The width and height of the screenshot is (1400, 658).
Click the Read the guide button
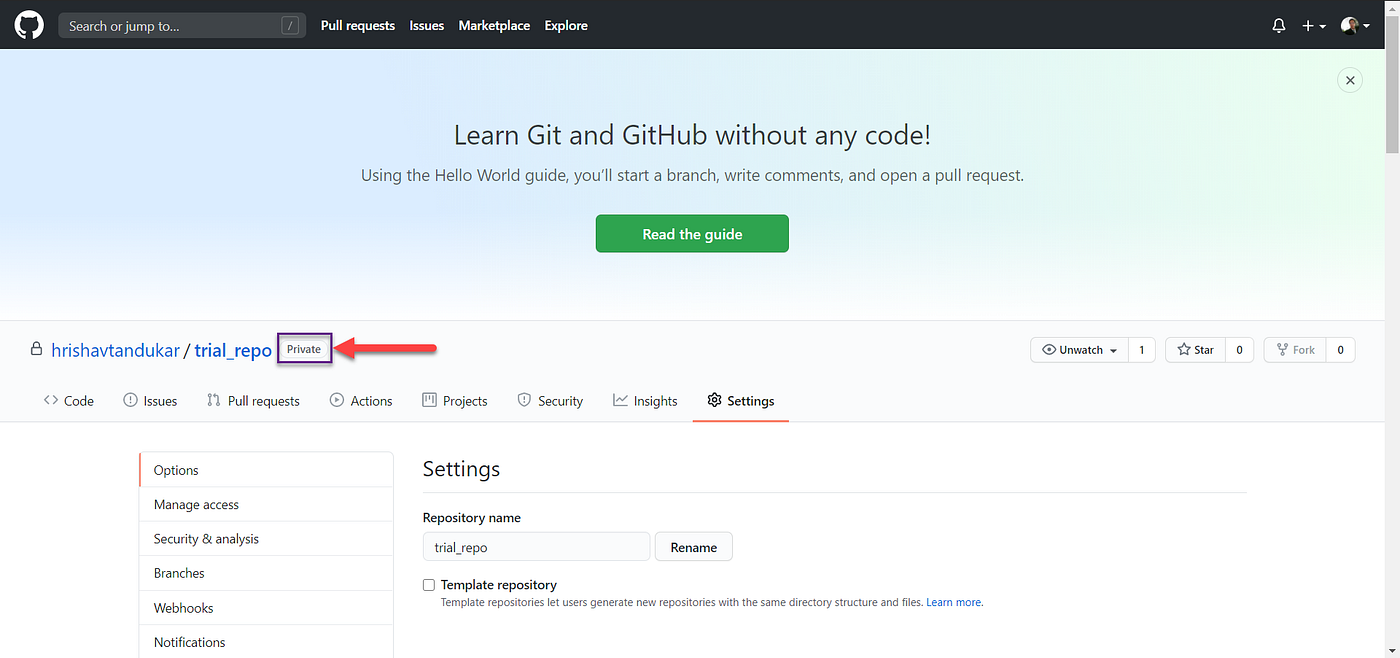[x=692, y=233]
